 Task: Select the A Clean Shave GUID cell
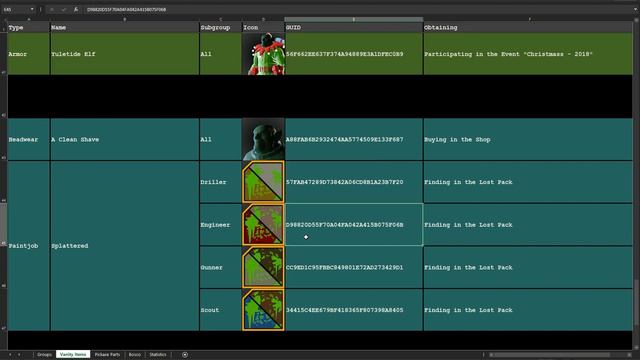point(354,139)
